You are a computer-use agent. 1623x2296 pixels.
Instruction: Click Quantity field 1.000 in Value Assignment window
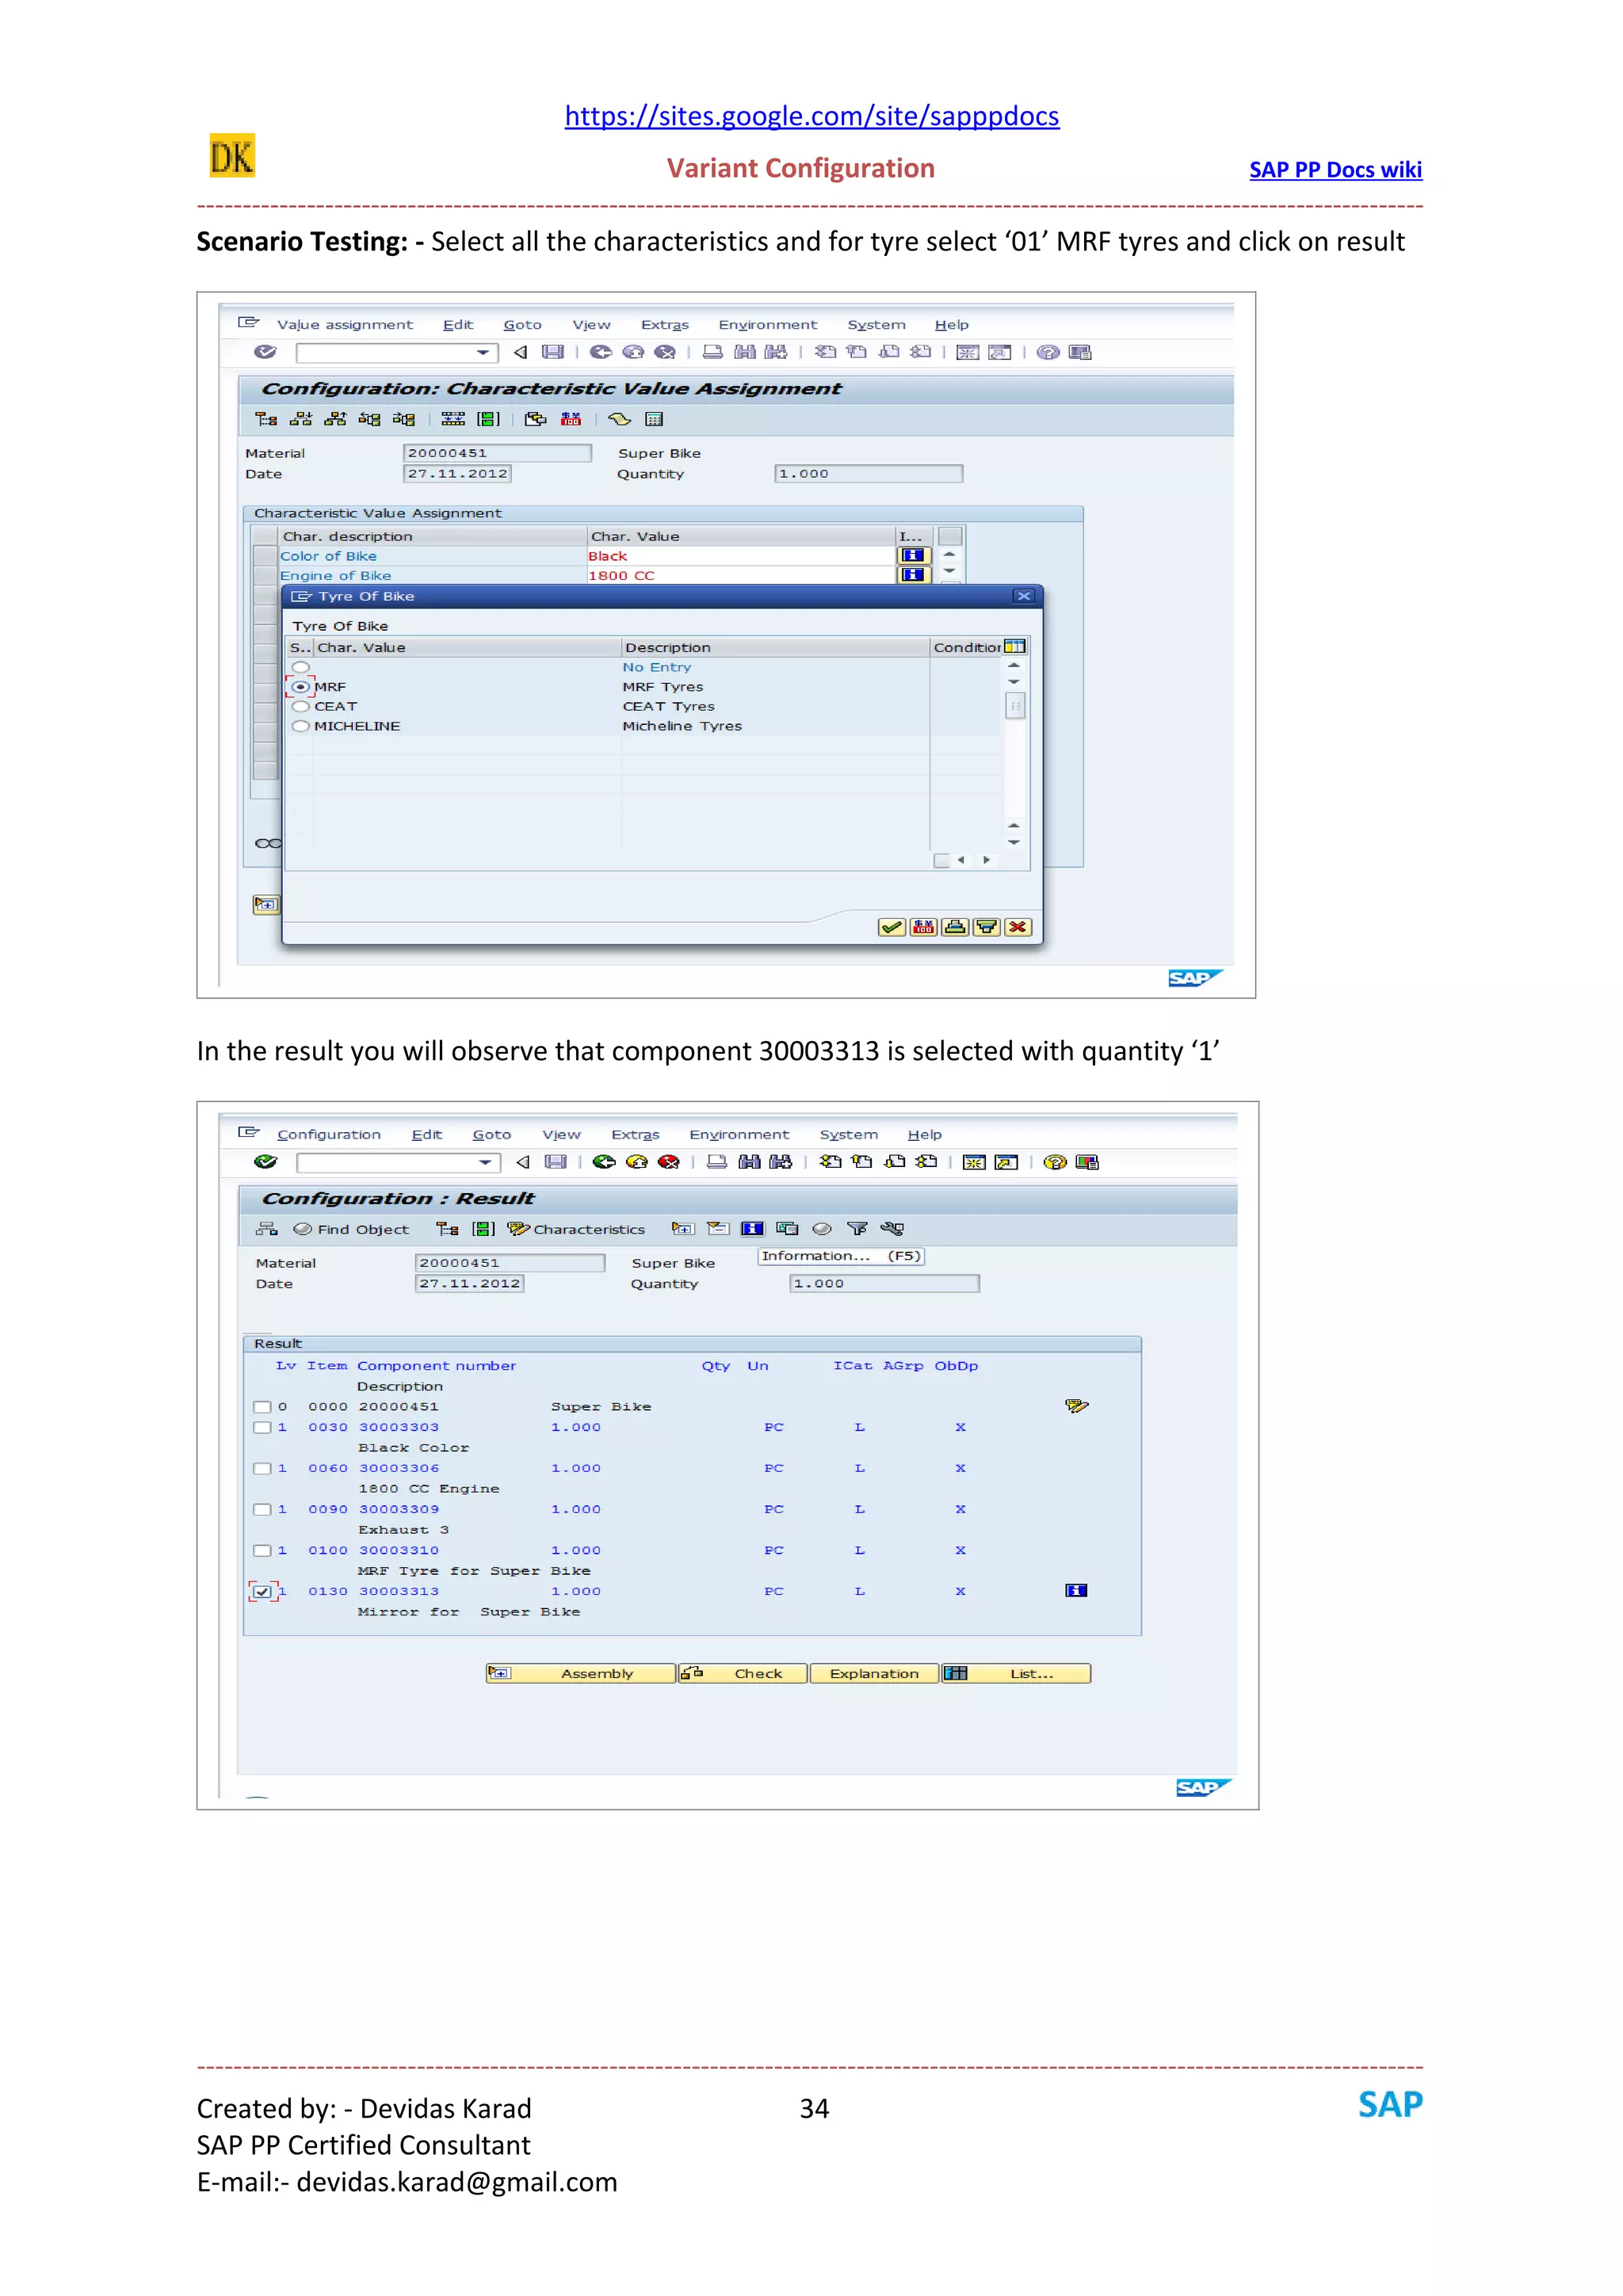[868, 474]
